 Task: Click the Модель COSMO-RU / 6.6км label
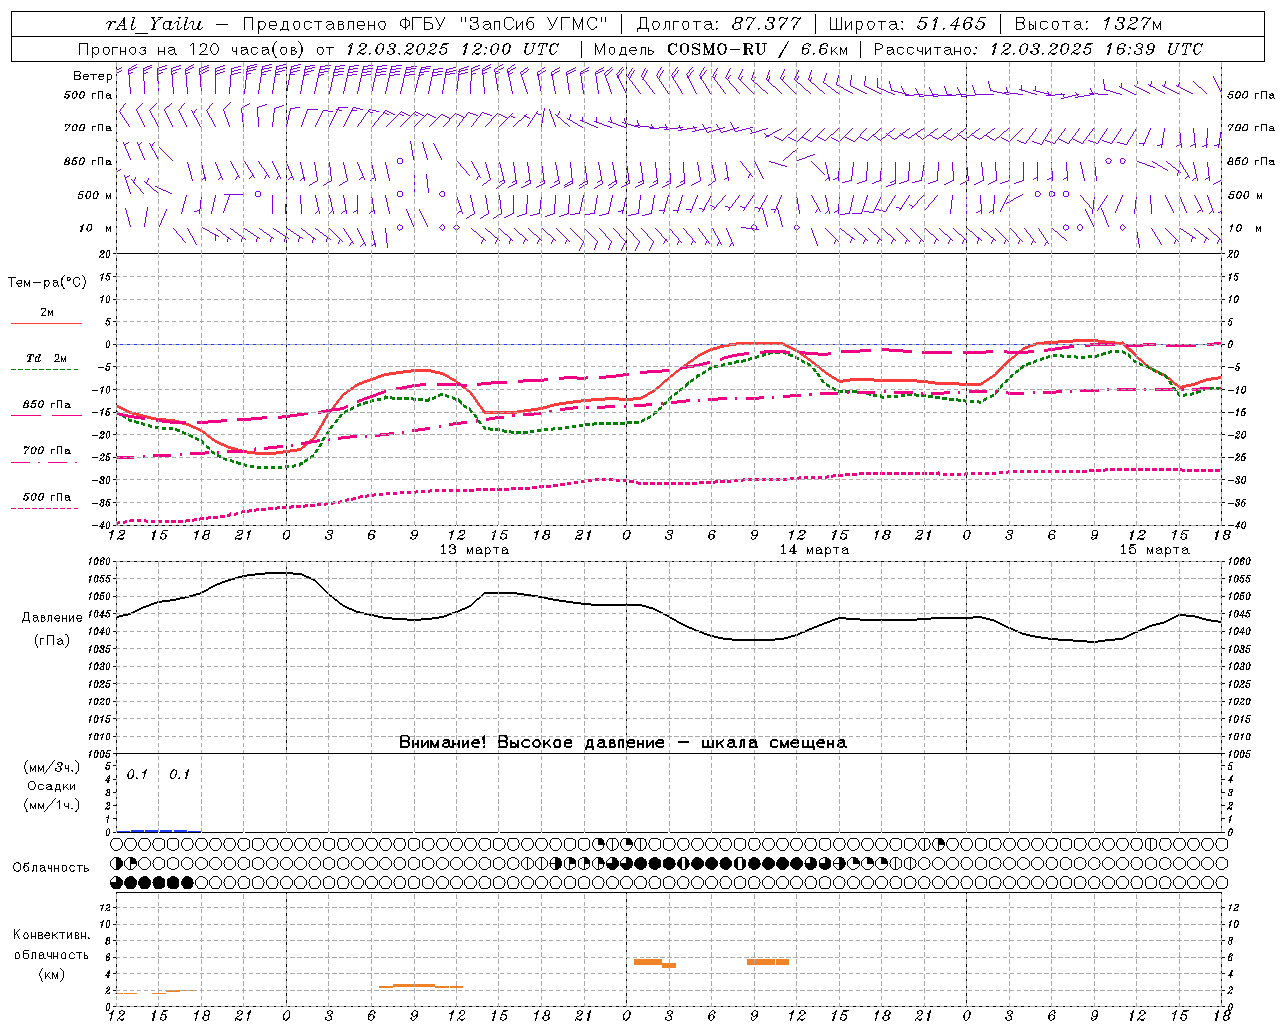721,49
